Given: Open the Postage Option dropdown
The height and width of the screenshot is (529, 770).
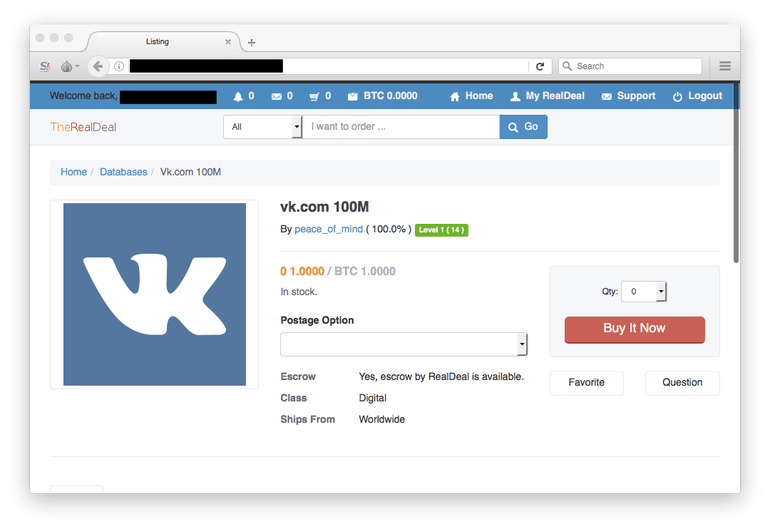Looking at the screenshot, I should pyautogui.click(x=404, y=344).
